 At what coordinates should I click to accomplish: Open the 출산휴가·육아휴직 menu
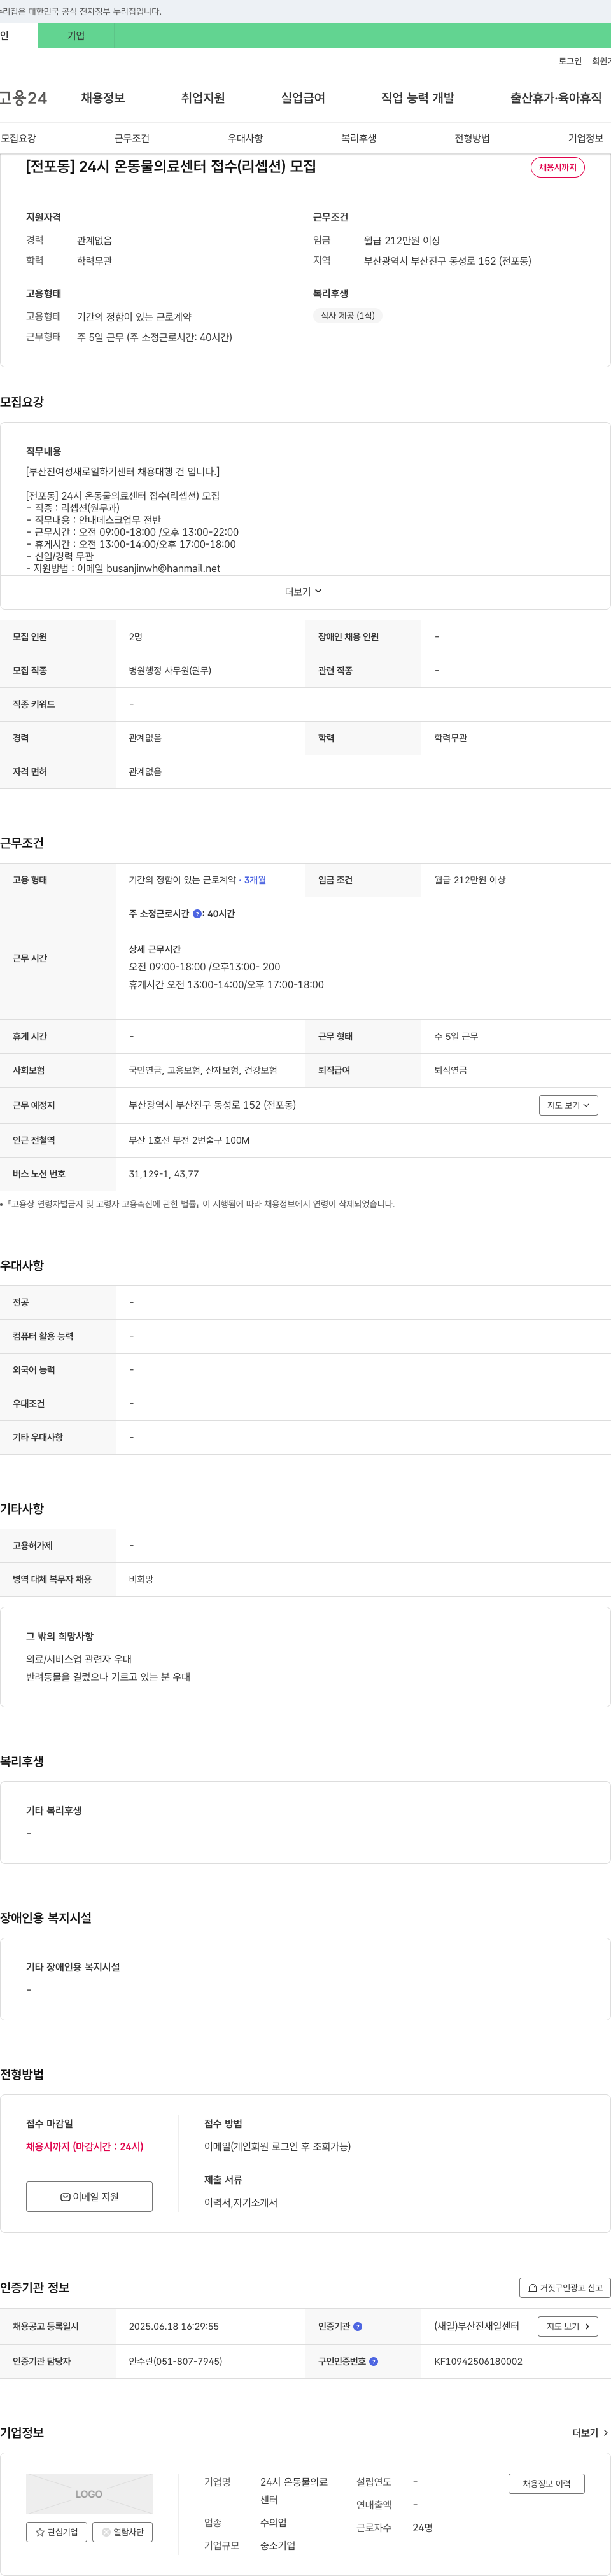[x=556, y=98]
